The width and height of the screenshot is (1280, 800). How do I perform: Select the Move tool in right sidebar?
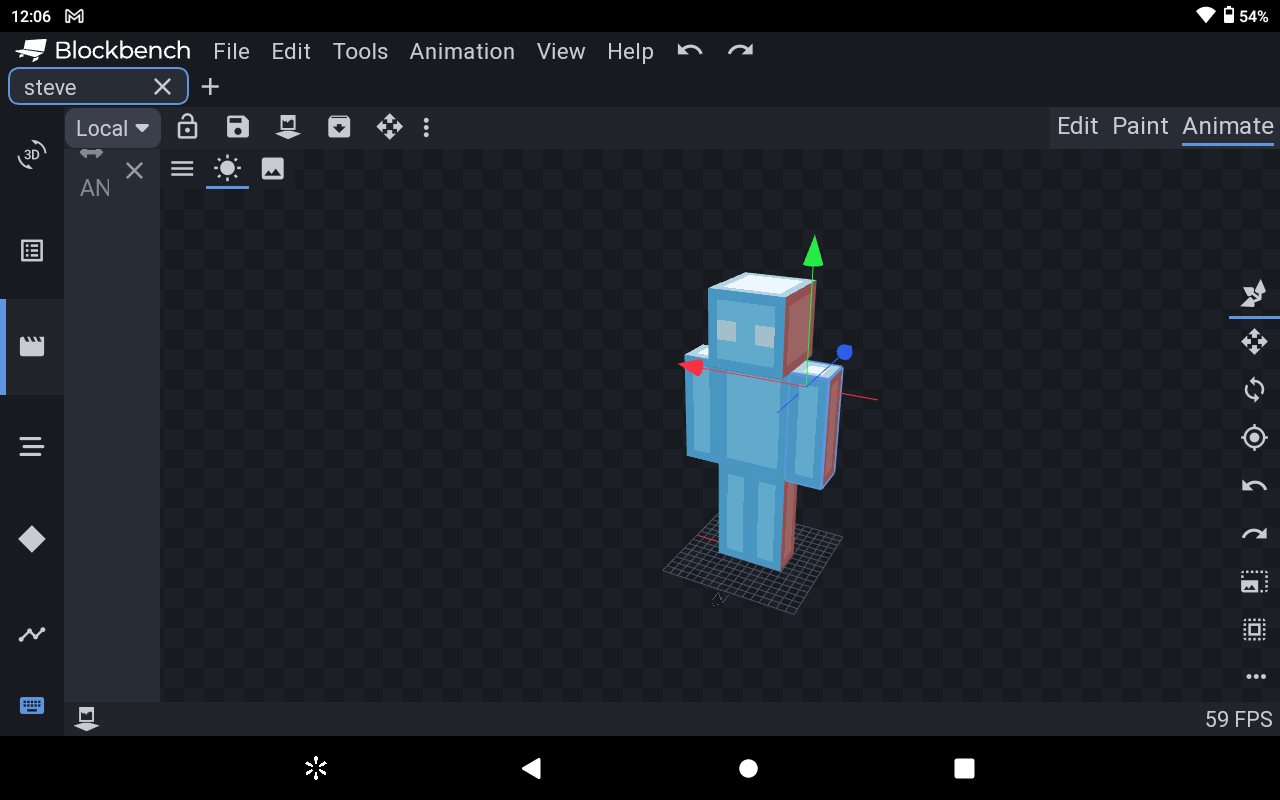(1254, 342)
